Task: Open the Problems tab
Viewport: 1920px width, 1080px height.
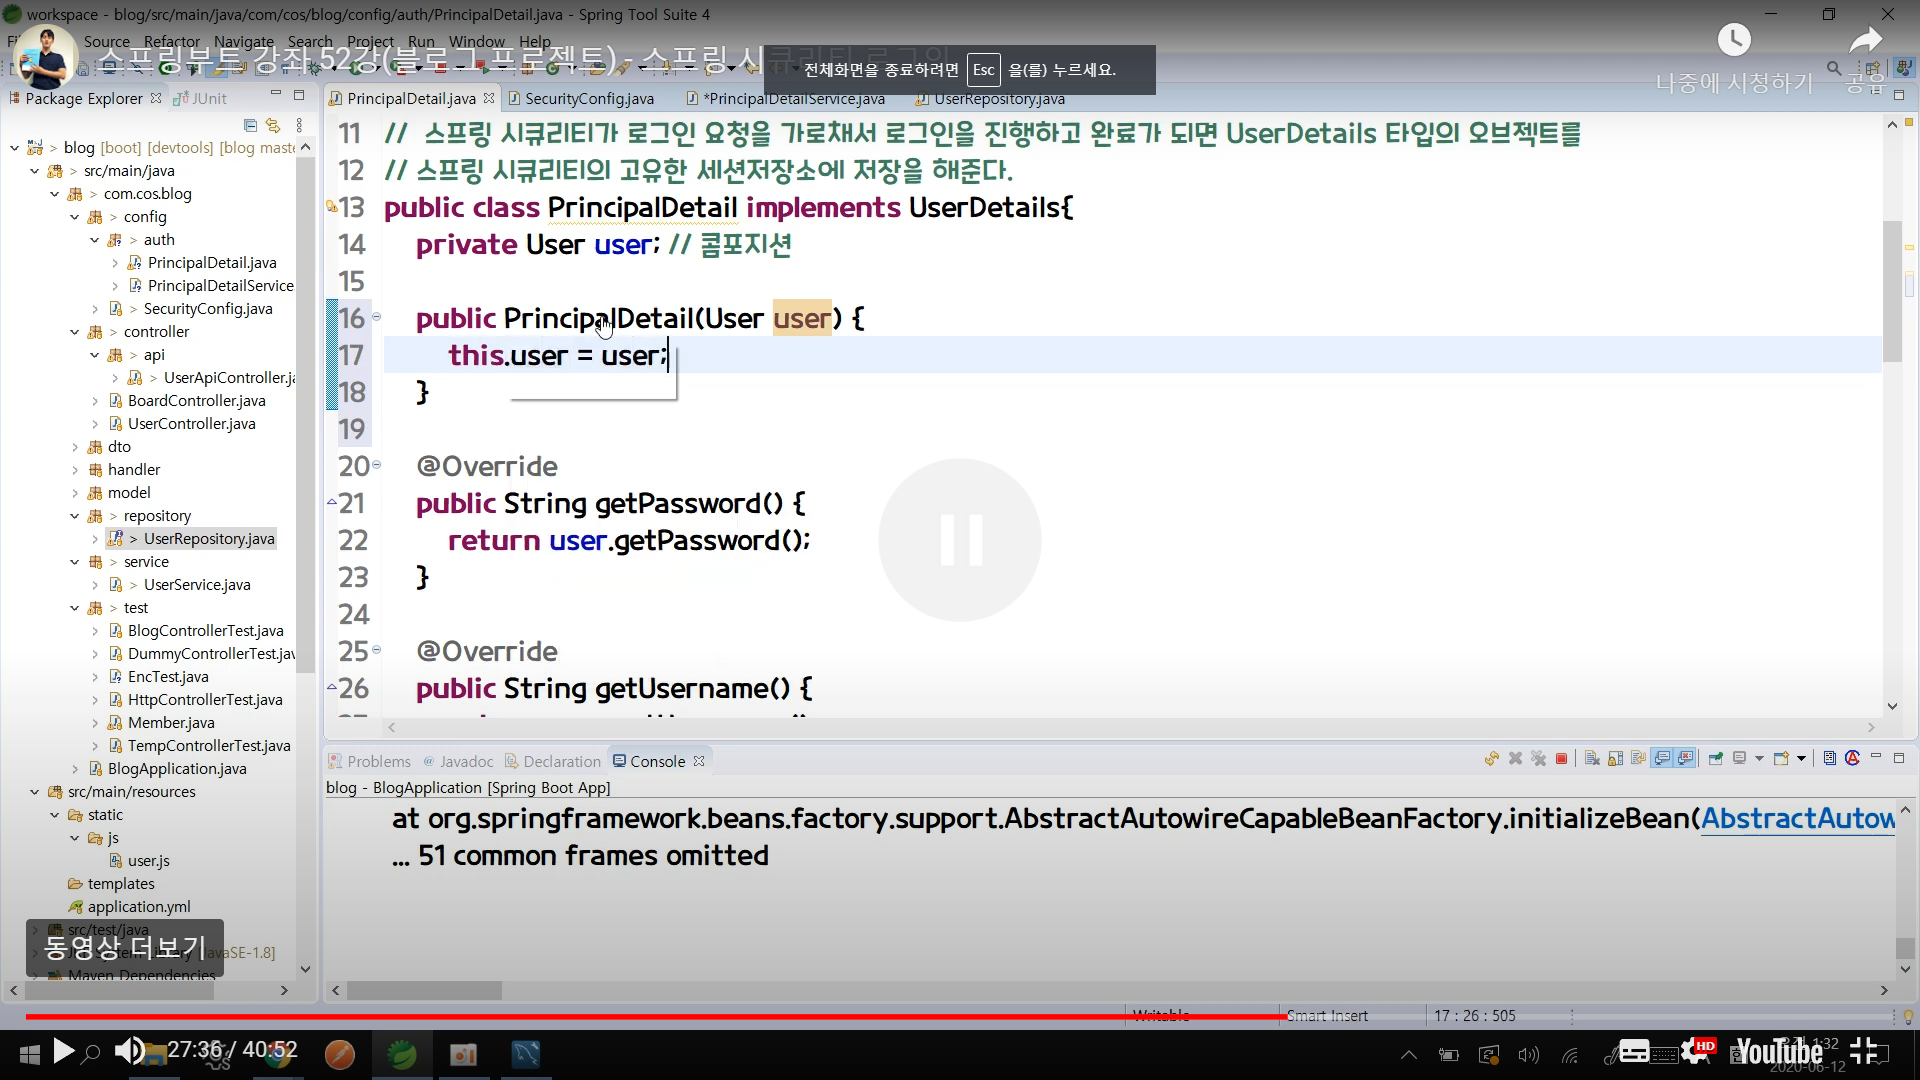Action: click(378, 761)
